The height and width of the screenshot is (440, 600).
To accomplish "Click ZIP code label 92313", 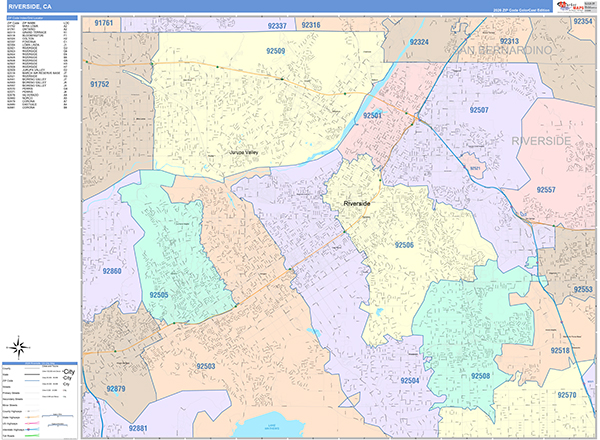I will tap(509, 41).
